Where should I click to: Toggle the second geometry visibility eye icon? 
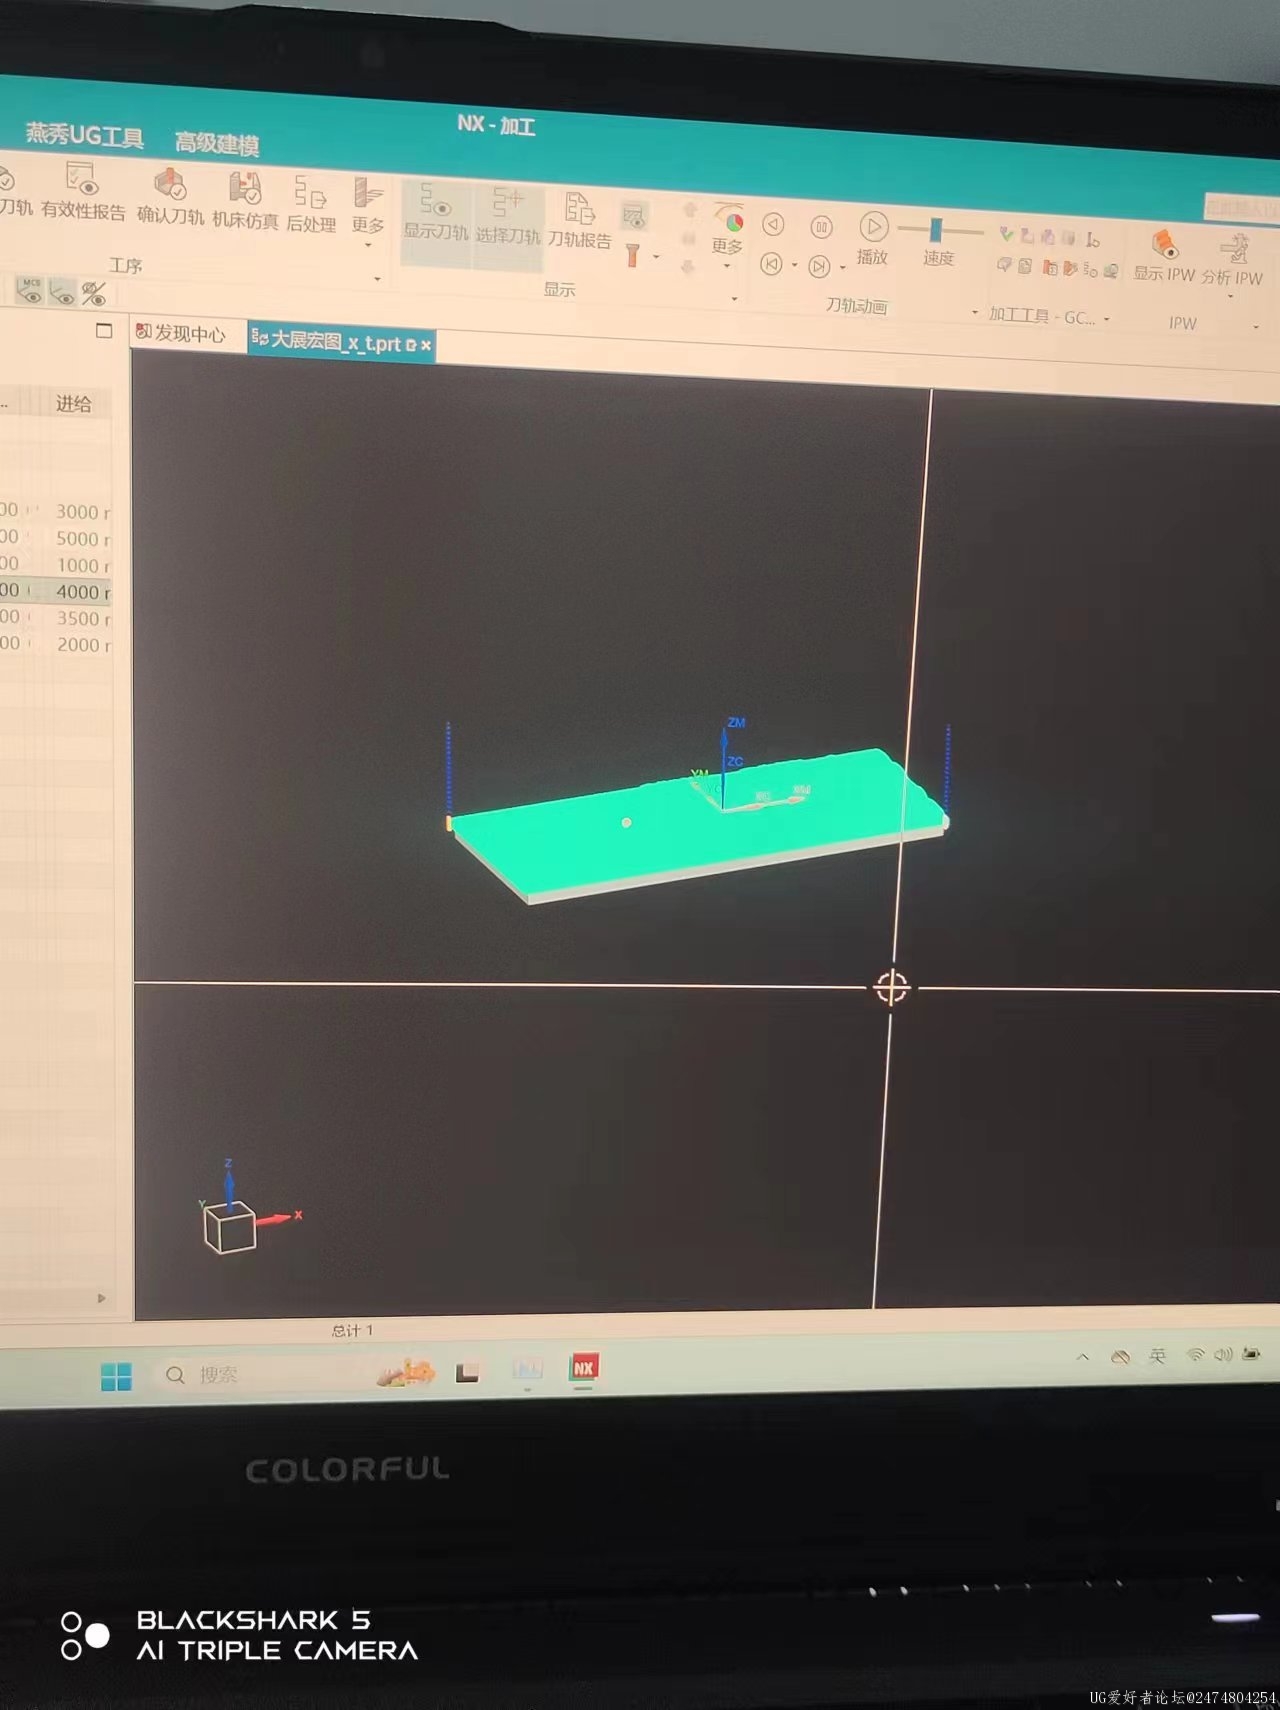tap(62, 293)
